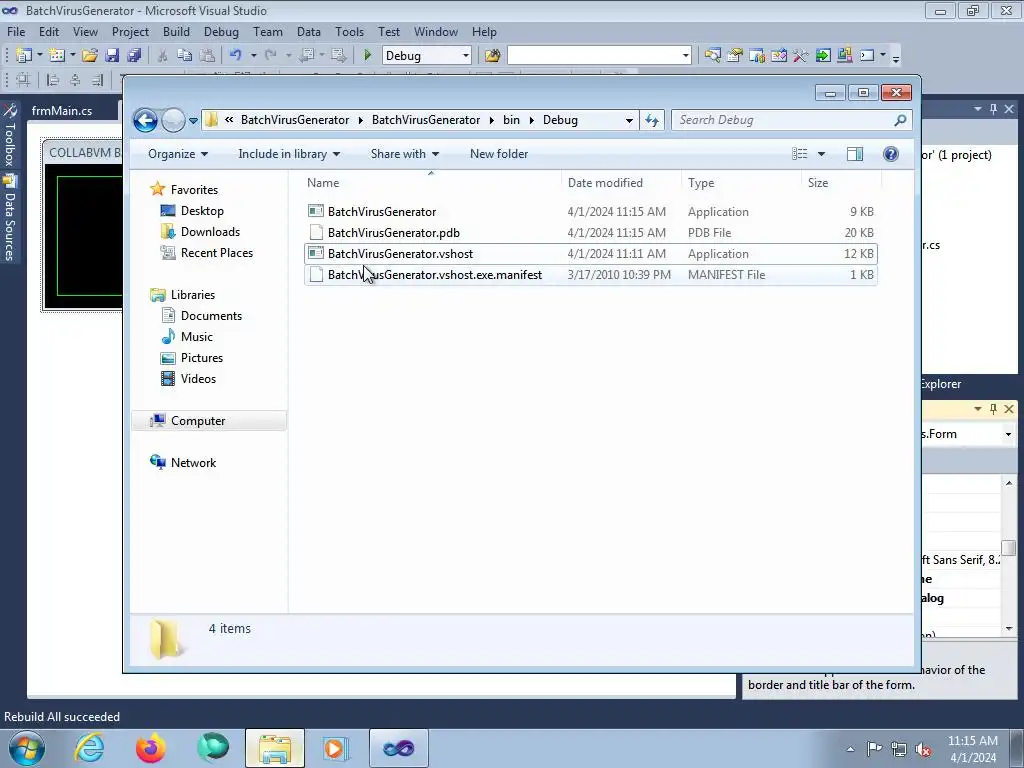
Task: Toggle the Explorer preview pane
Action: (x=854, y=154)
